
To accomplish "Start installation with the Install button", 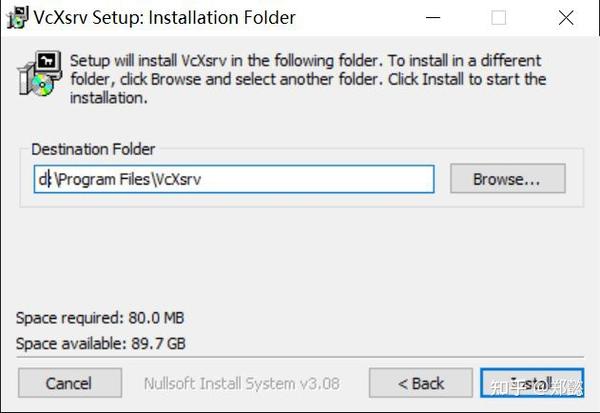I will (532, 383).
